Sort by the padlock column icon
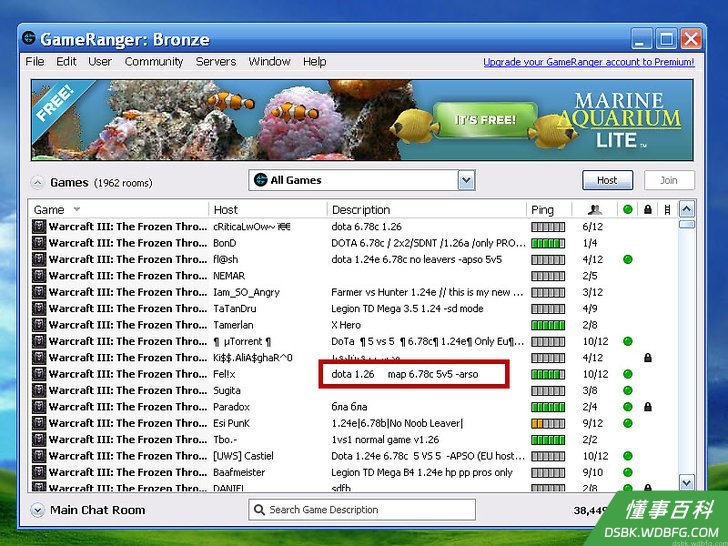728x546 pixels. [x=648, y=210]
